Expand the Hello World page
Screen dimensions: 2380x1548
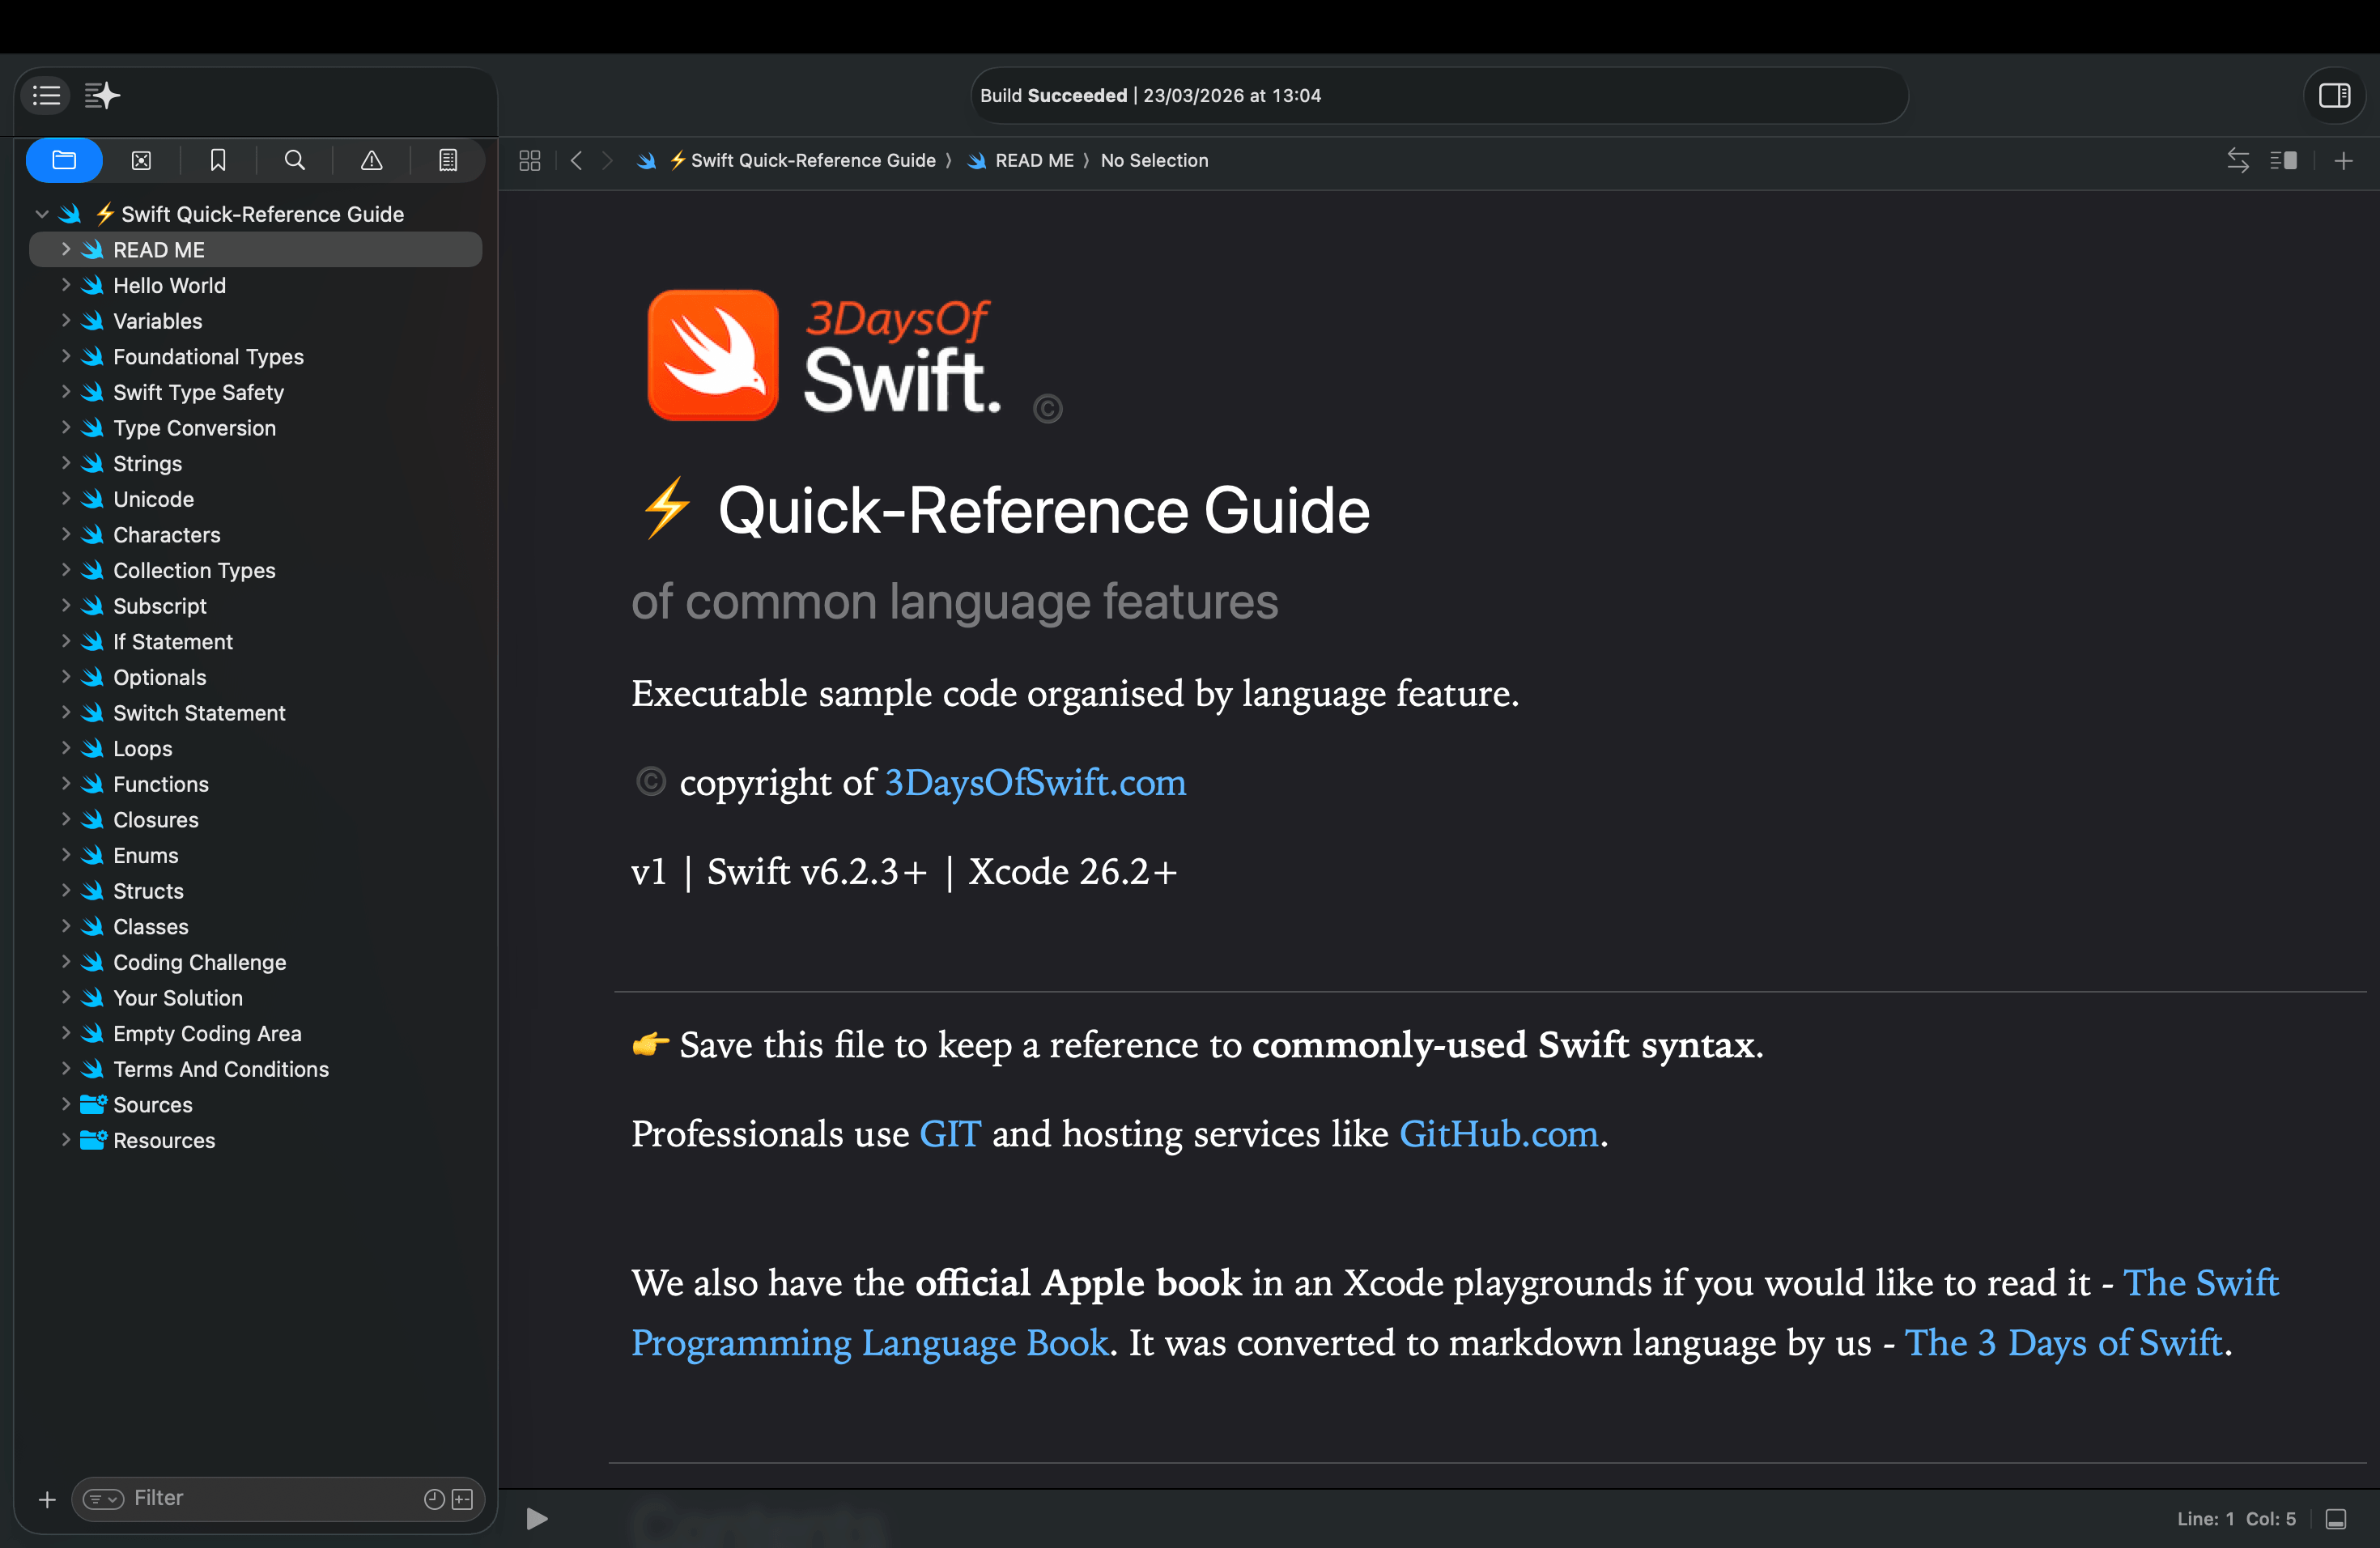click(66, 285)
